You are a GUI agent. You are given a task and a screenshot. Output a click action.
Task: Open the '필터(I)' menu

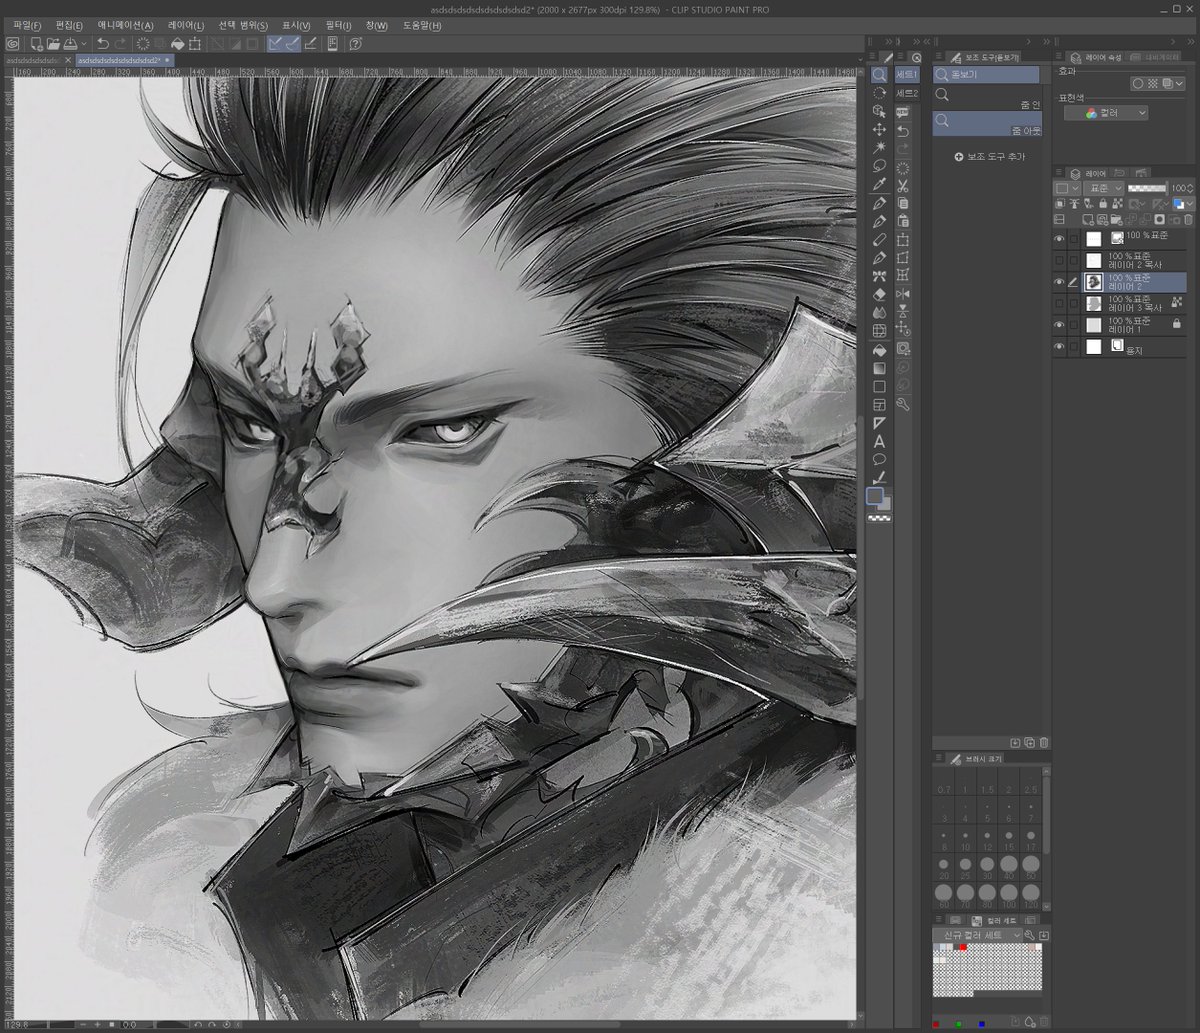pyautogui.click(x=339, y=25)
